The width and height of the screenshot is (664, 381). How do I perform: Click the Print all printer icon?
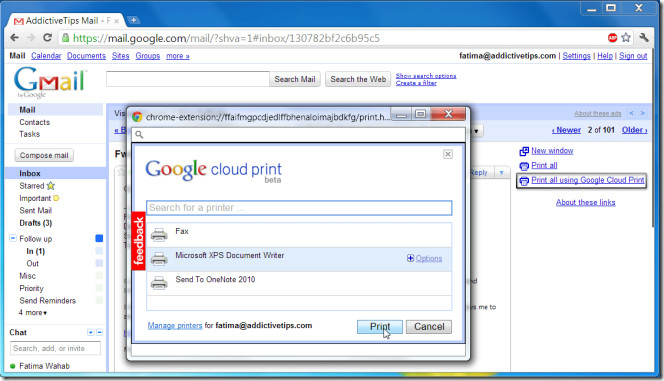click(x=524, y=166)
